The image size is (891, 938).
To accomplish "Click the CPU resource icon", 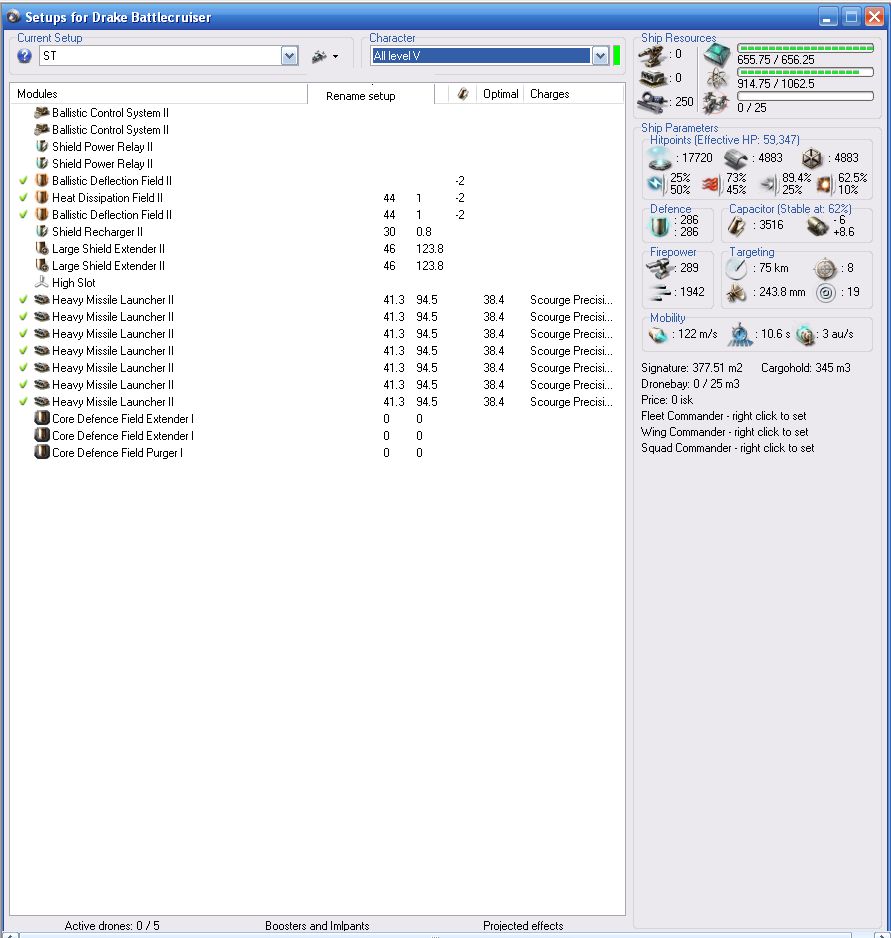I will point(716,55).
